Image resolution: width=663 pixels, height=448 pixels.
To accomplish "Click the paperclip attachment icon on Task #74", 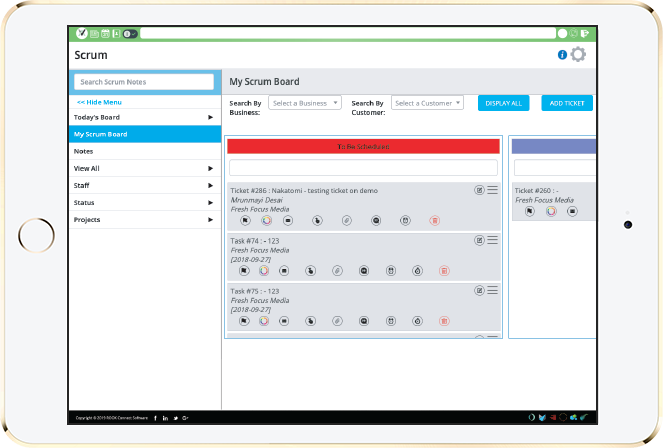I will tap(337, 270).
